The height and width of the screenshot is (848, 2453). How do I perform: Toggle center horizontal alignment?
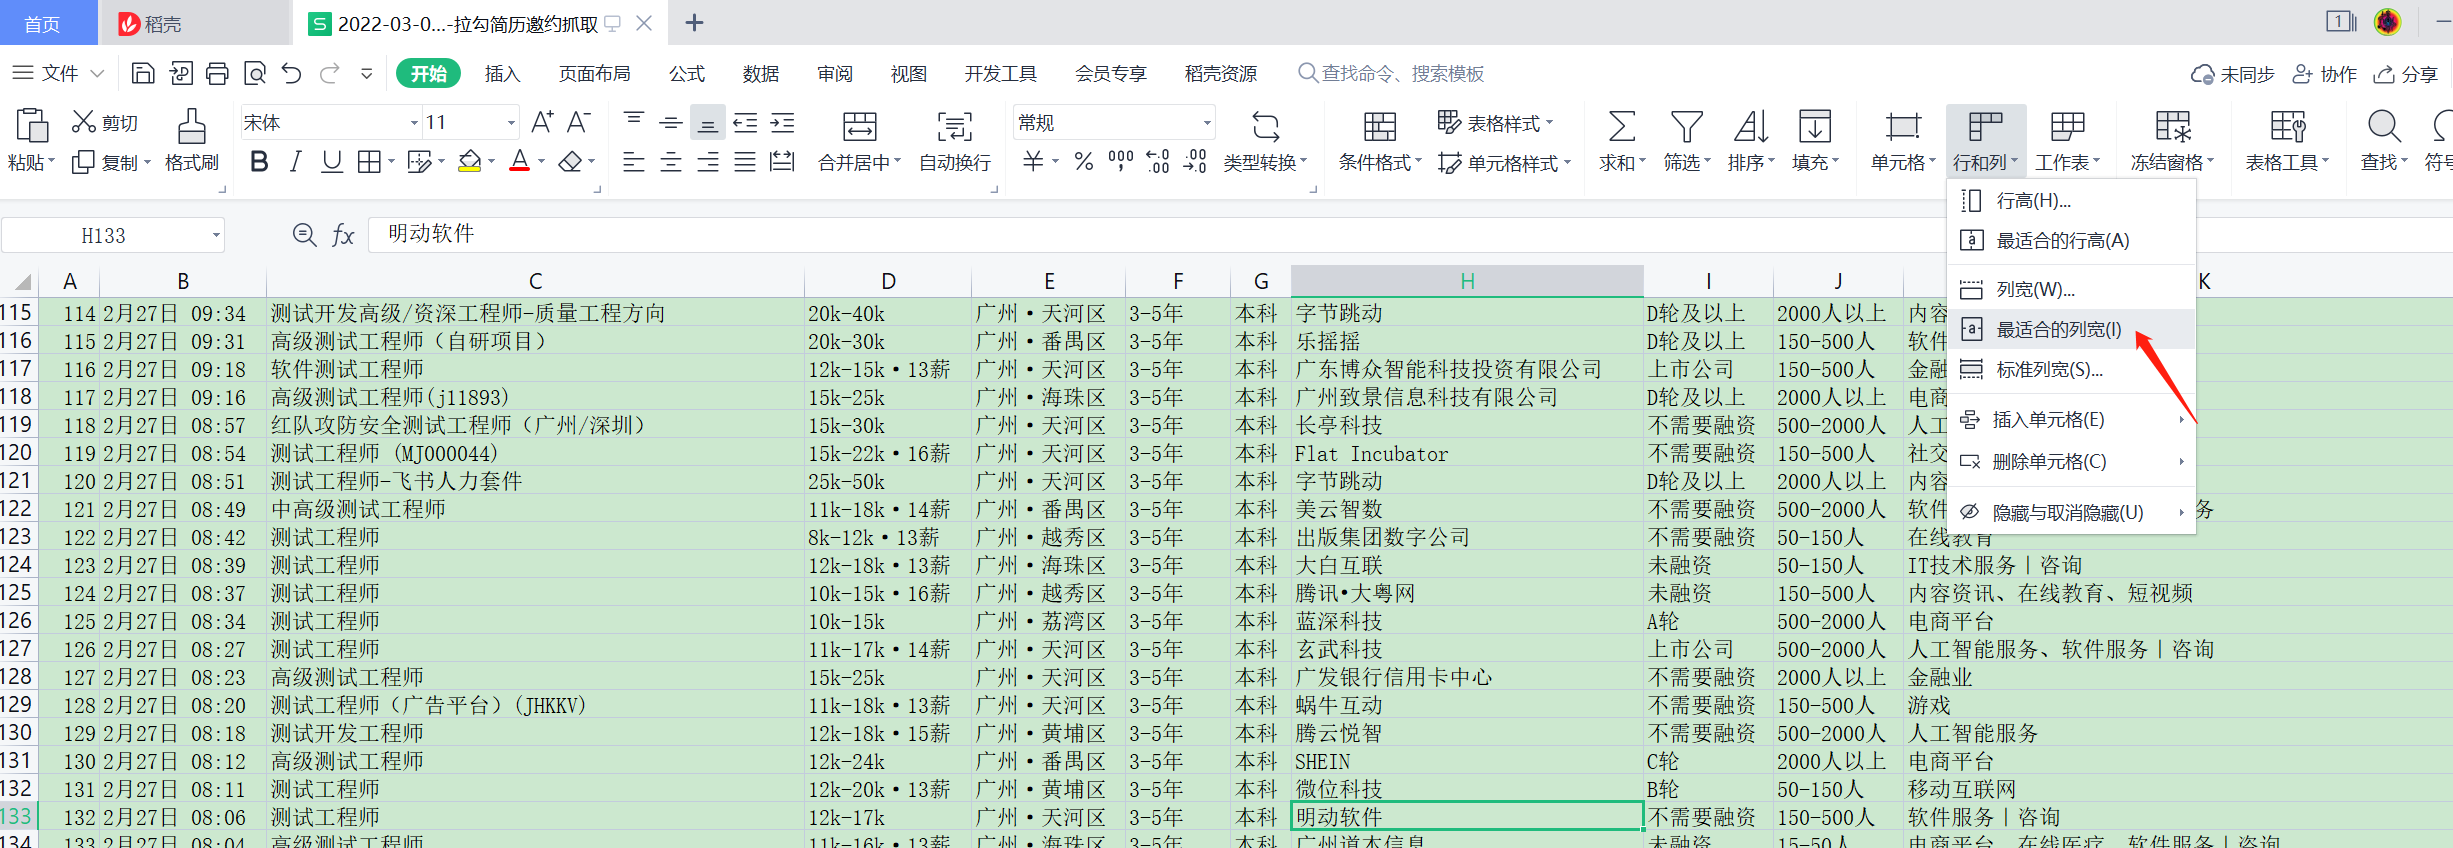click(671, 161)
